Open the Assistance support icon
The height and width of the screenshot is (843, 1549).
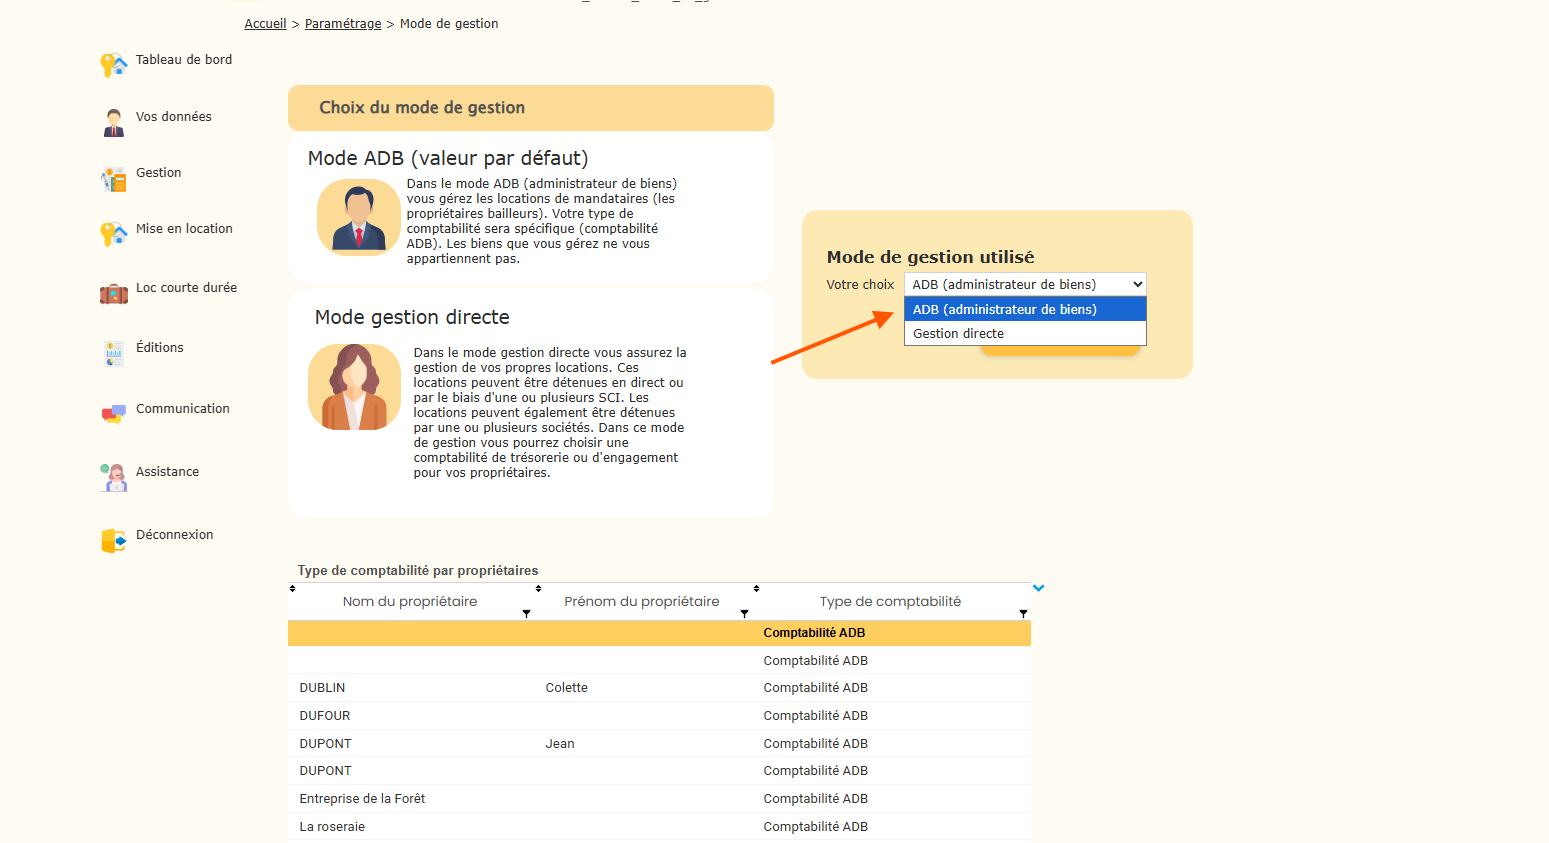pos(113,477)
